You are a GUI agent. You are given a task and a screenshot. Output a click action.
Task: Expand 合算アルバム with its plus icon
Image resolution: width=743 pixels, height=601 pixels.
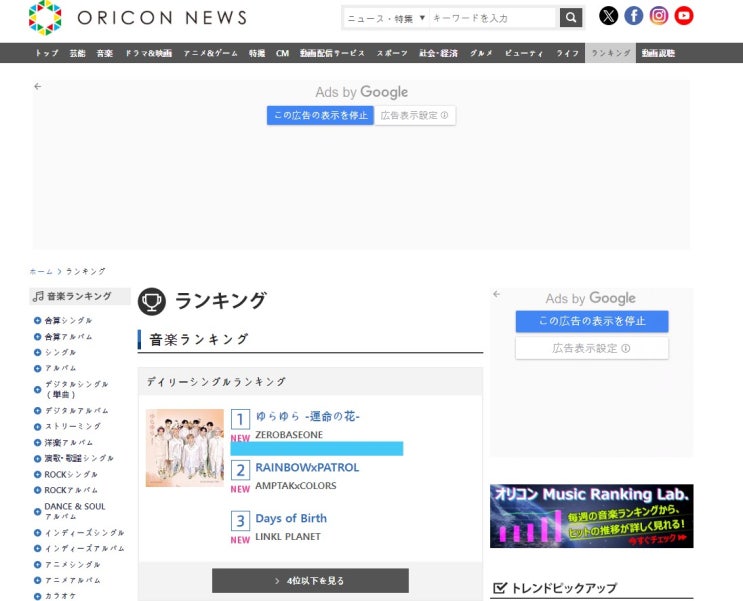coord(37,337)
